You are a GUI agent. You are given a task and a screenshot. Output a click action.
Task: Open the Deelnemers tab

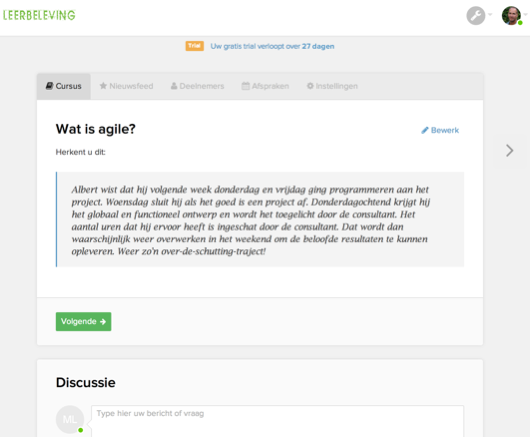click(197, 86)
